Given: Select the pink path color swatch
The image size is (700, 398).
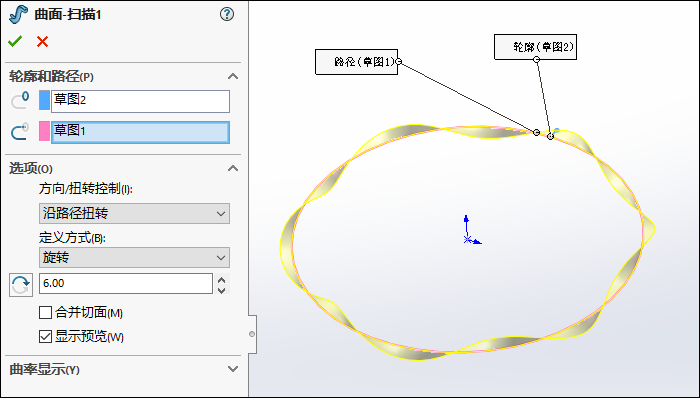Looking at the screenshot, I should (x=44, y=132).
